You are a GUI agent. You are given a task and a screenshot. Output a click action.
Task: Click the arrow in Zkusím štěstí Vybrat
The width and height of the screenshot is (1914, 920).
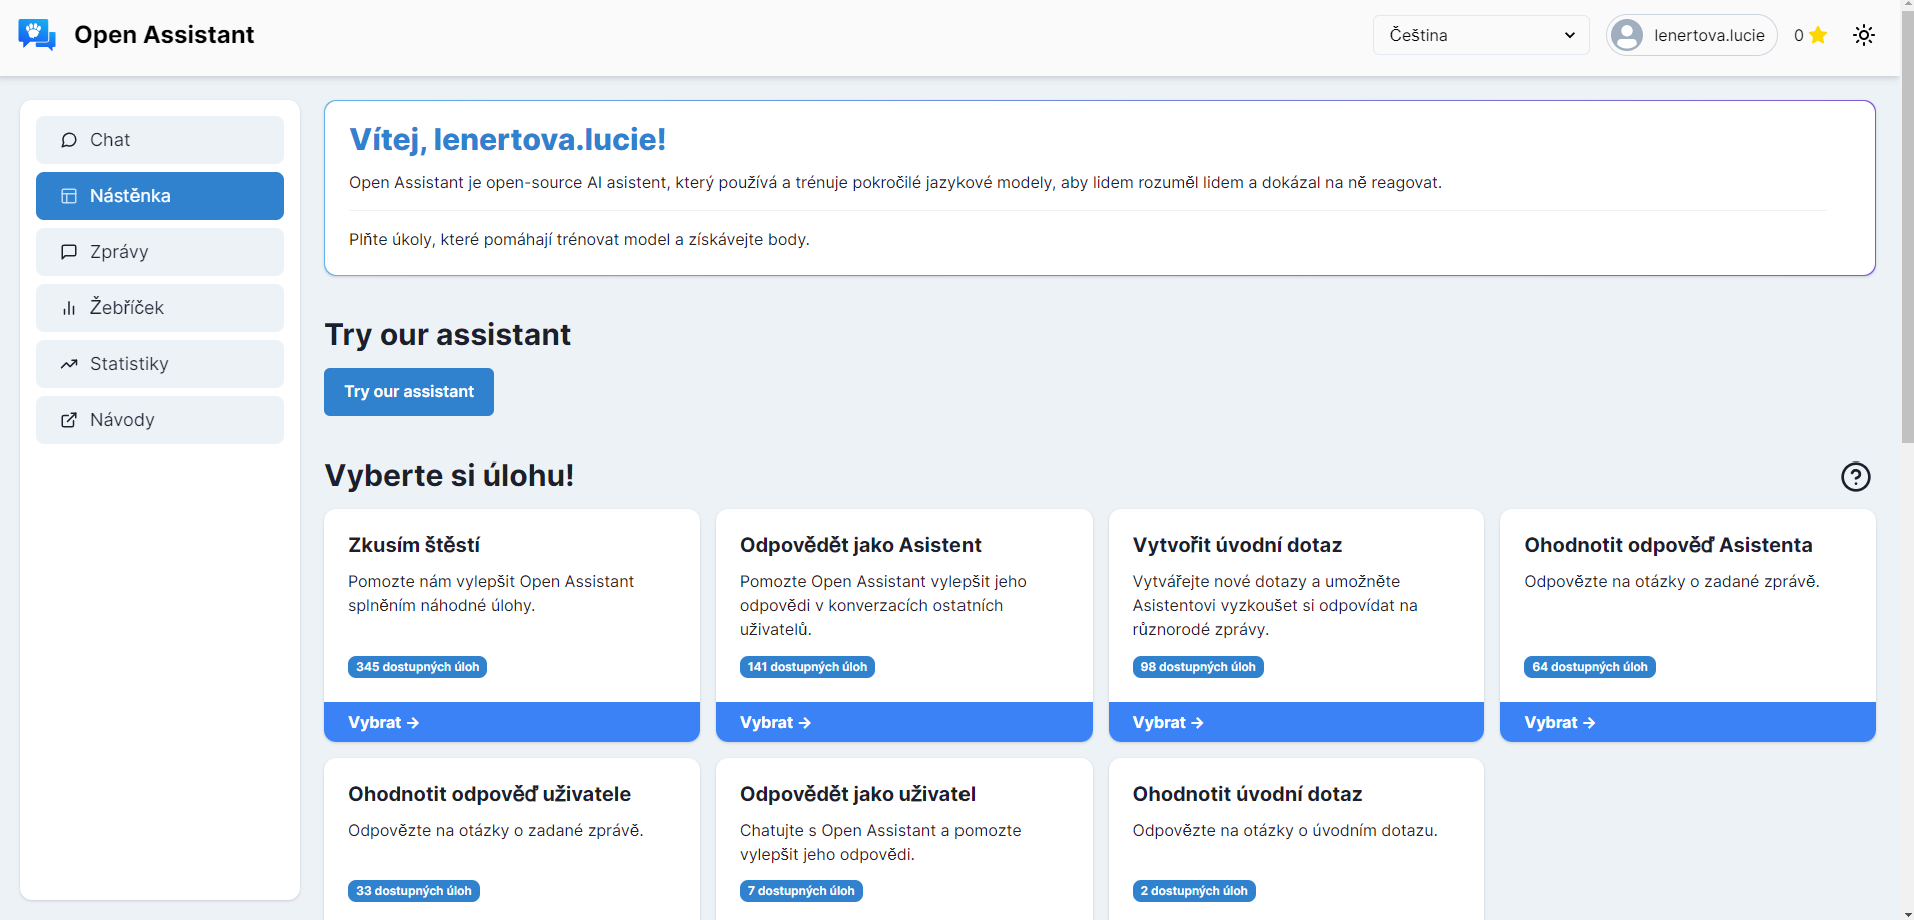tap(413, 722)
